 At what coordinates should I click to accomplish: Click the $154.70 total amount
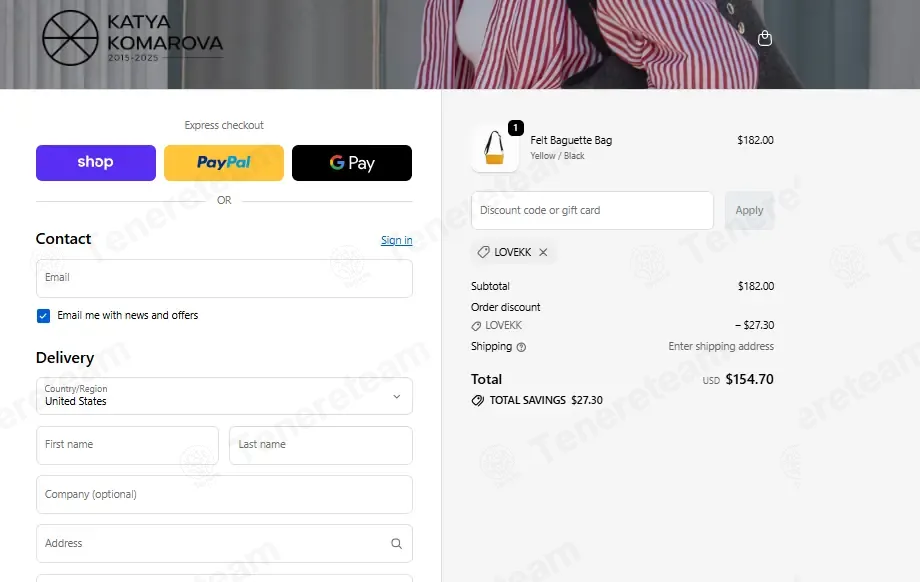point(749,379)
